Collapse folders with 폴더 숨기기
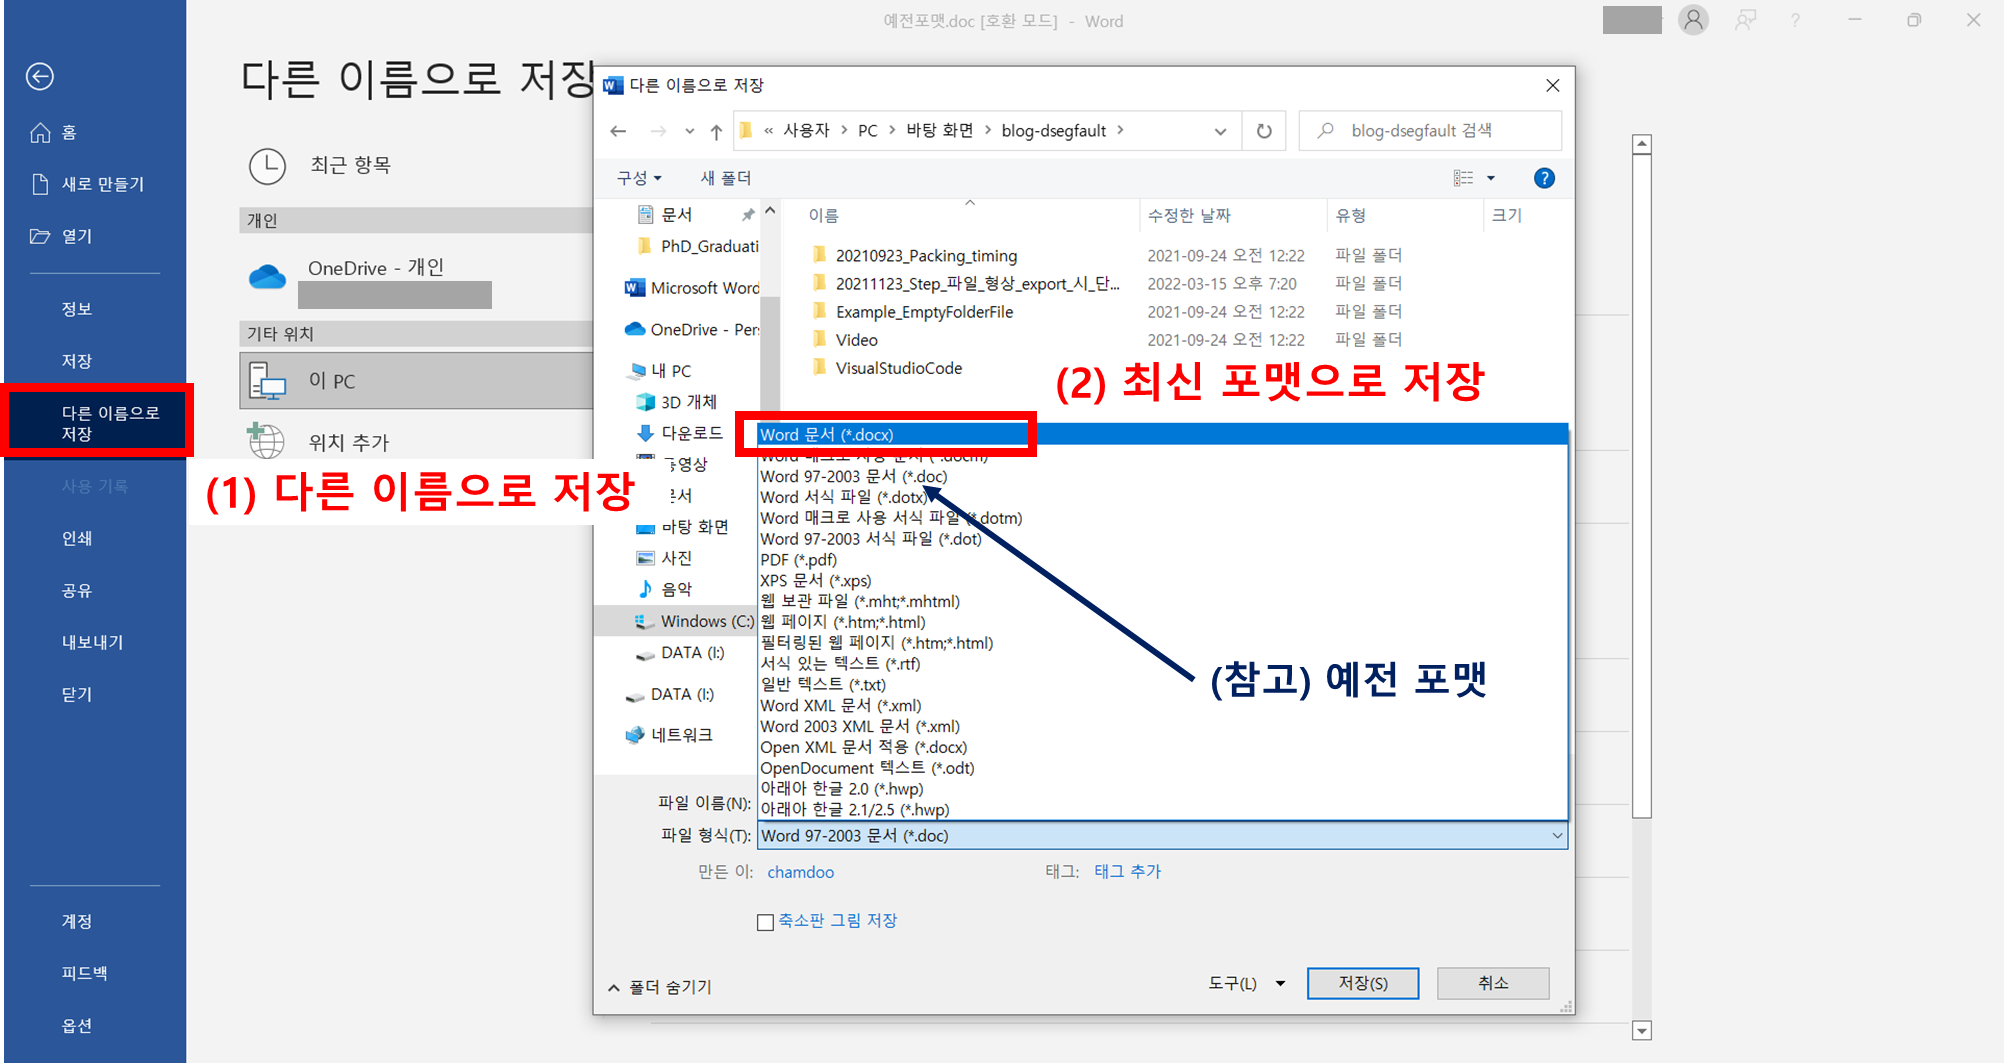Screen dimensions: 2004x1063 [660, 987]
